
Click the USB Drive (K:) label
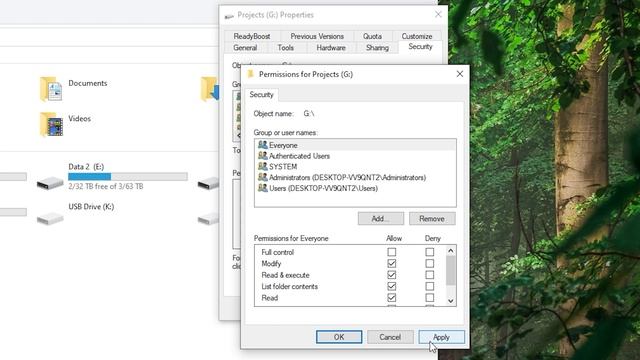pyautogui.click(x=91, y=207)
